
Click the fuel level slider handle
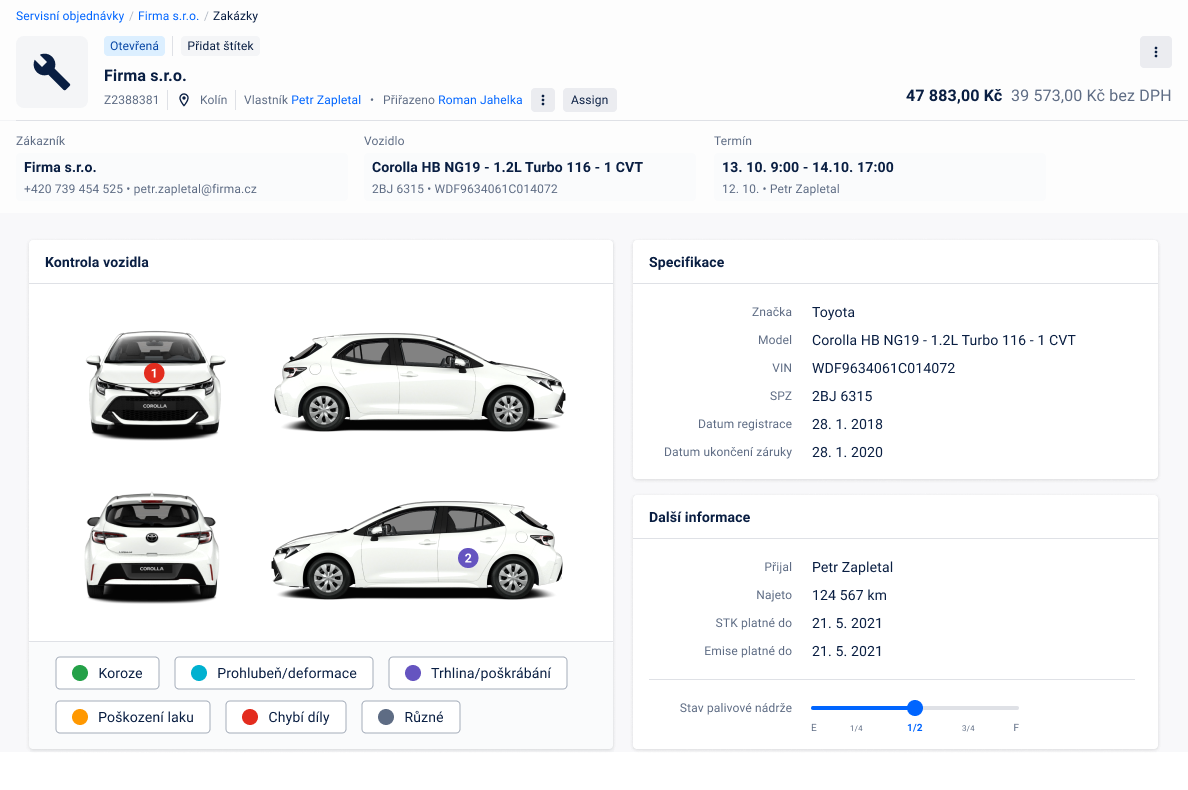point(914,708)
